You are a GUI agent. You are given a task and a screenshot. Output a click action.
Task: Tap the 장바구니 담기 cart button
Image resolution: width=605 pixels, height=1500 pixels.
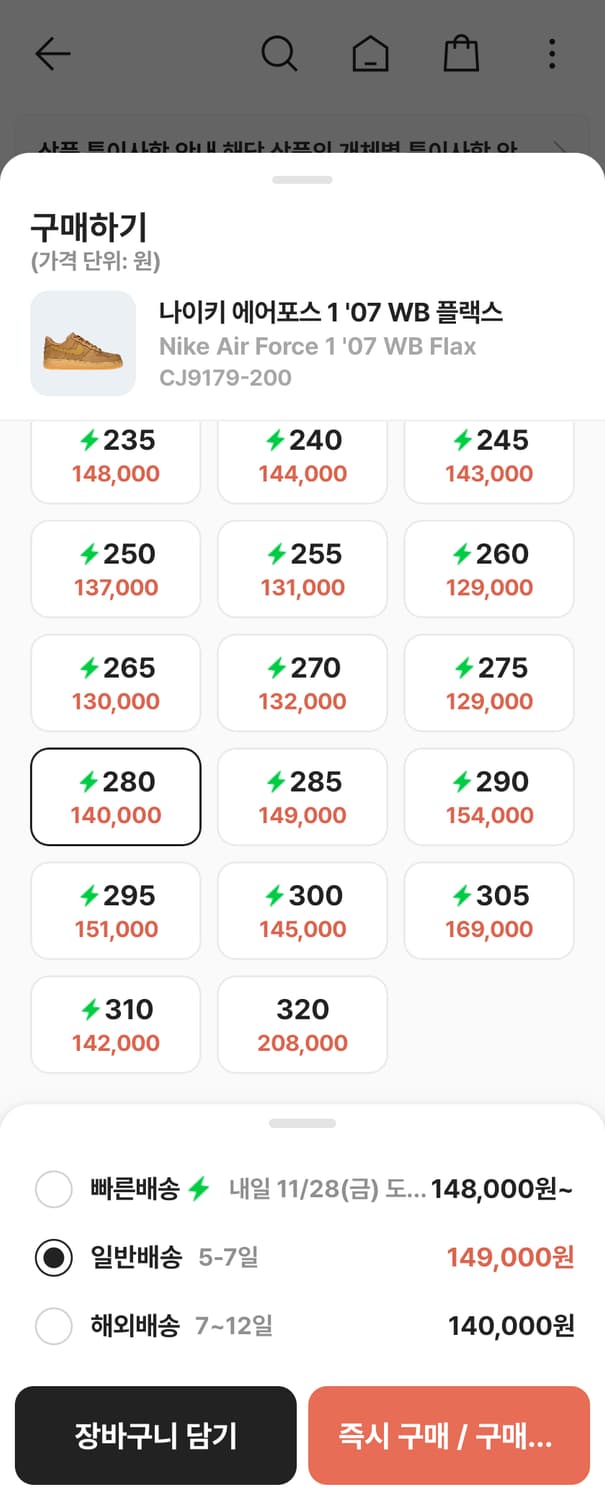156,1435
